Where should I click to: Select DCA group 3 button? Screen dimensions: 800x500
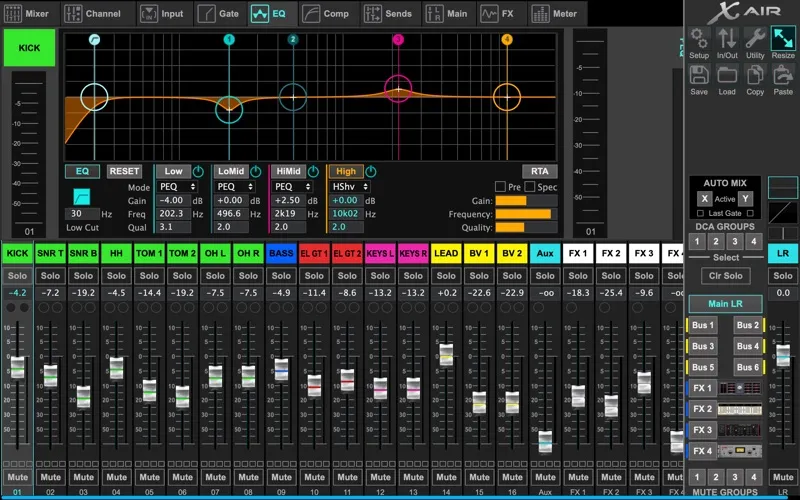(735, 241)
